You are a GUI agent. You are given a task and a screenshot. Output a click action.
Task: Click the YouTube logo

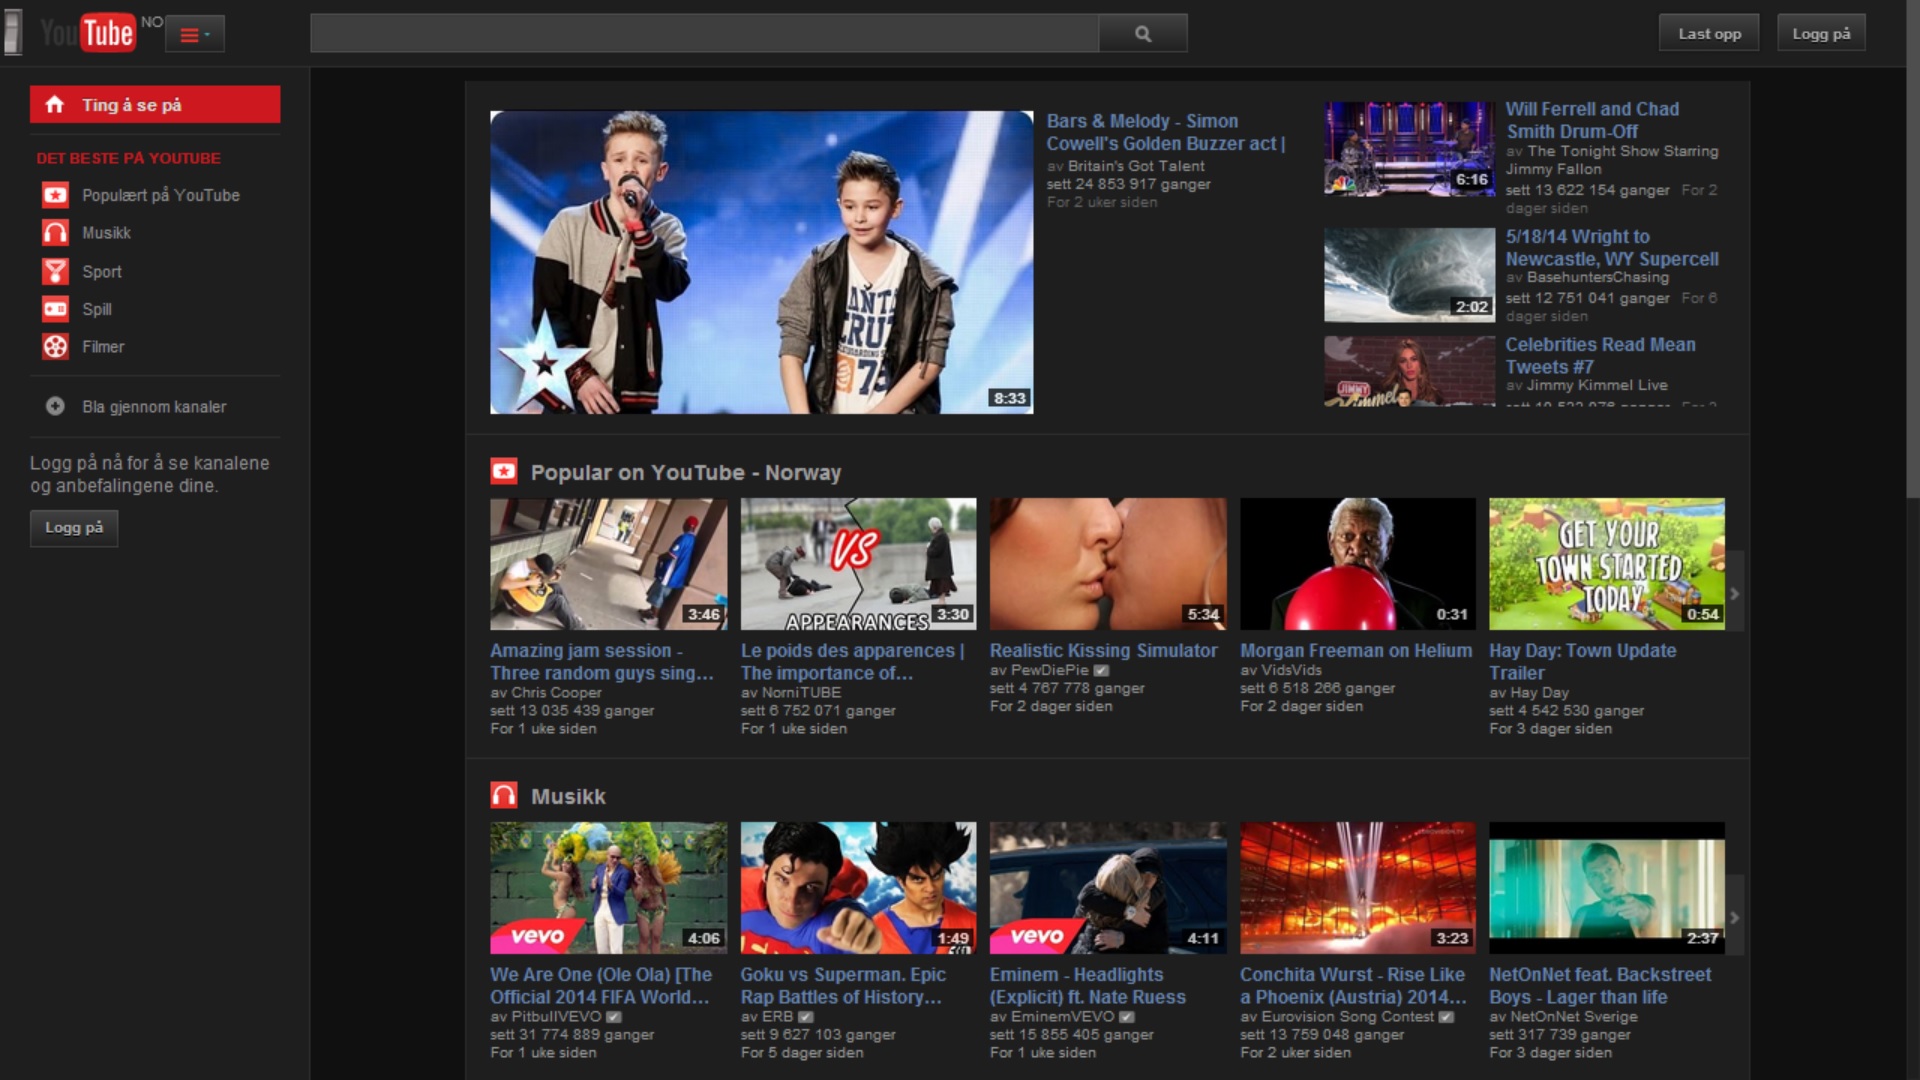[x=87, y=33]
